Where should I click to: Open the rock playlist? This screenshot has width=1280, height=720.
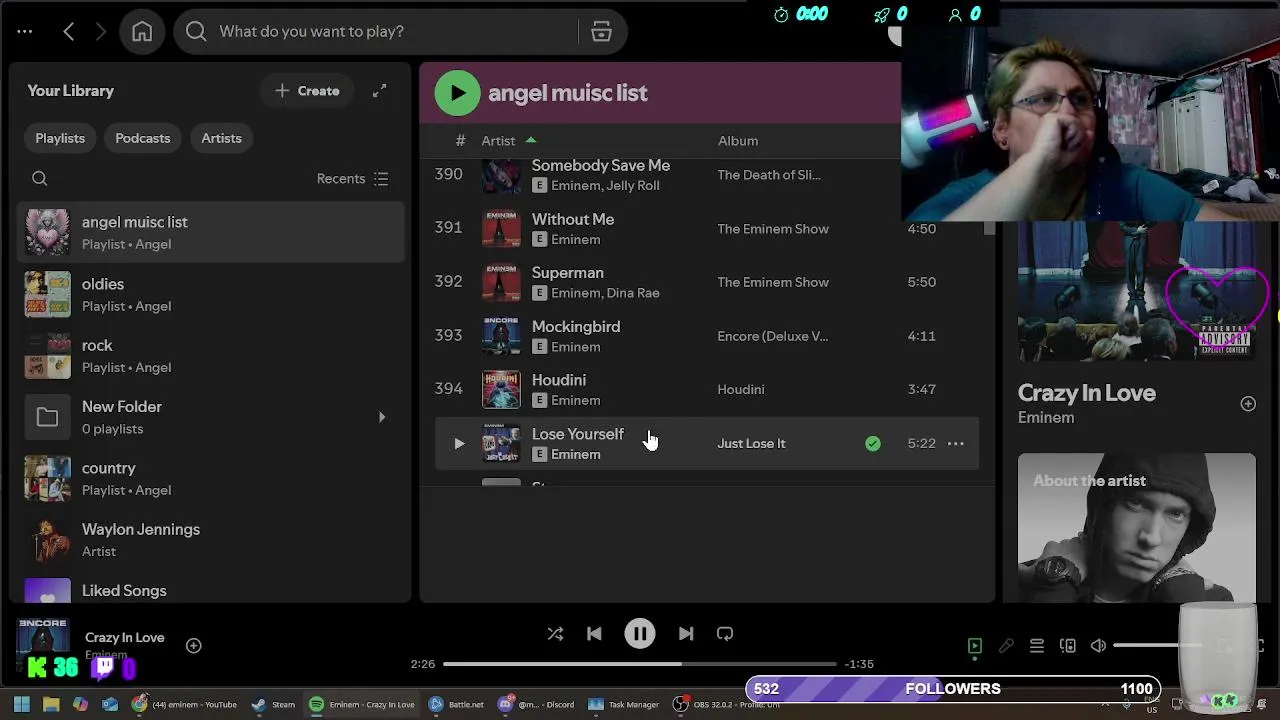[211, 355]
